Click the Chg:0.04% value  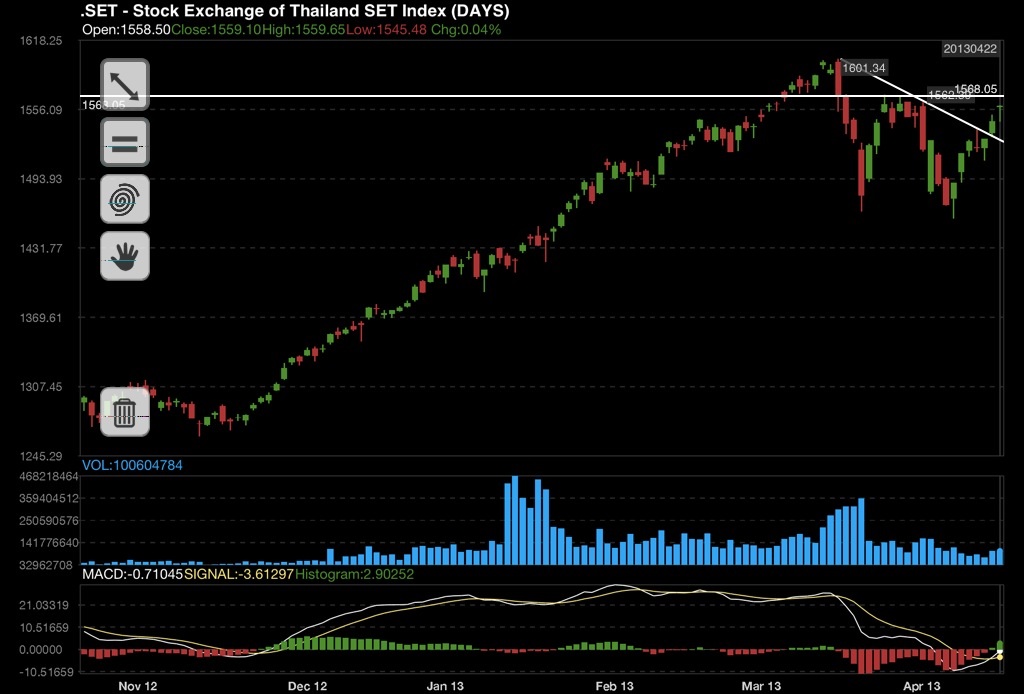pos(466,30)
